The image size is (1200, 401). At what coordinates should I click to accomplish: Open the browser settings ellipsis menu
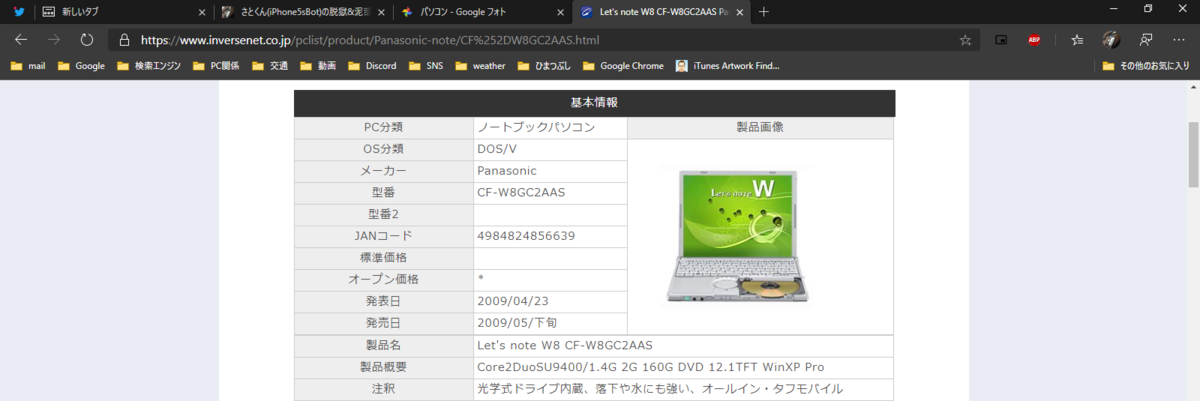[1178, 41]
